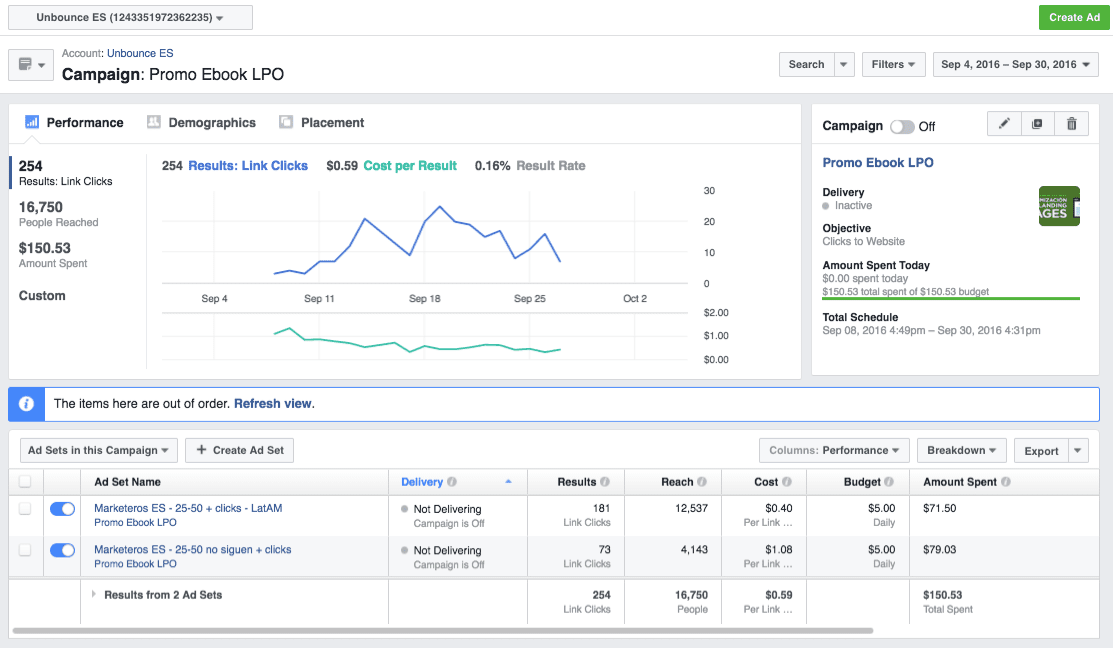Open the Breakdown dropdown
Screen dimensions: 1113x648
tap(962, 451)
